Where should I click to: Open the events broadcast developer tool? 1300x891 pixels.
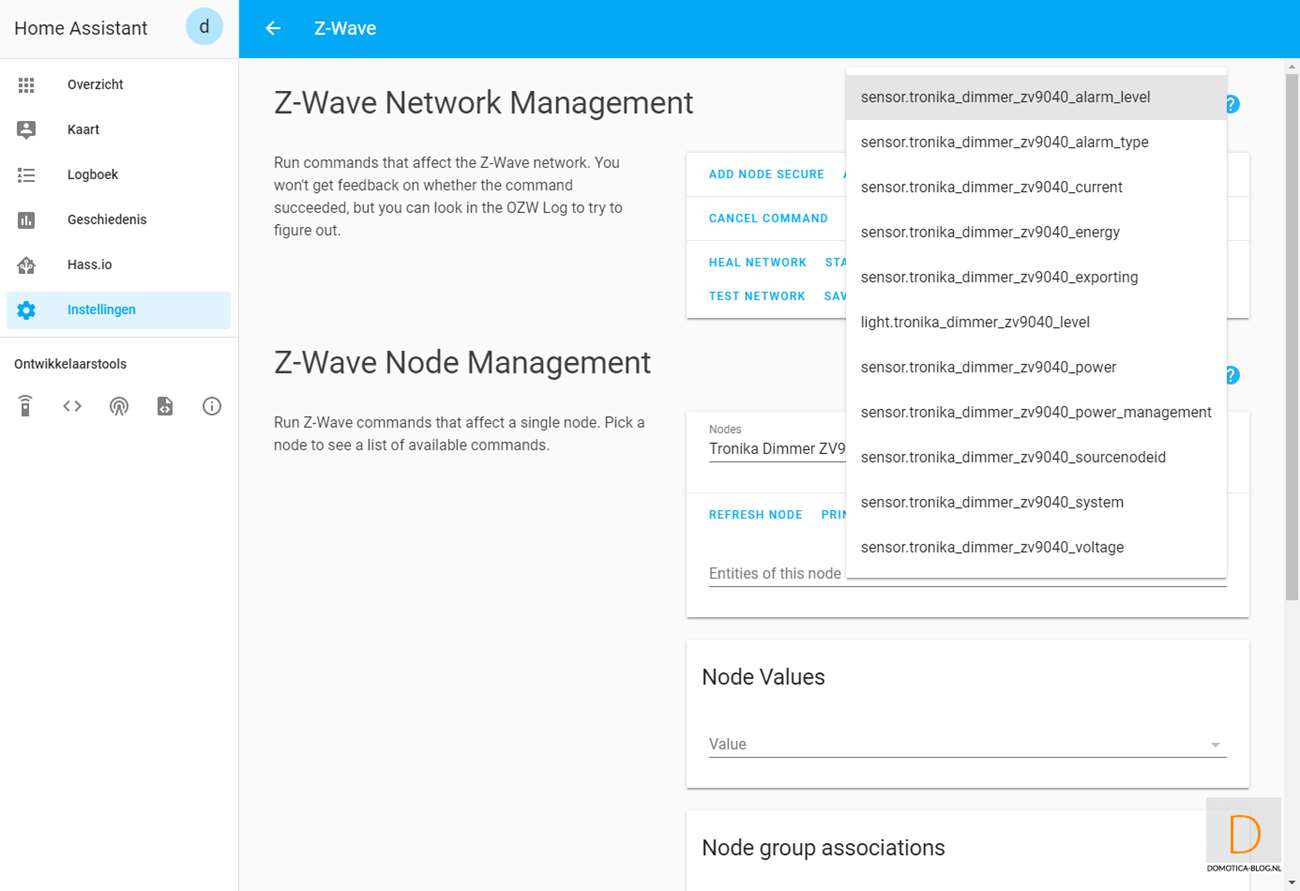point(119,406)
